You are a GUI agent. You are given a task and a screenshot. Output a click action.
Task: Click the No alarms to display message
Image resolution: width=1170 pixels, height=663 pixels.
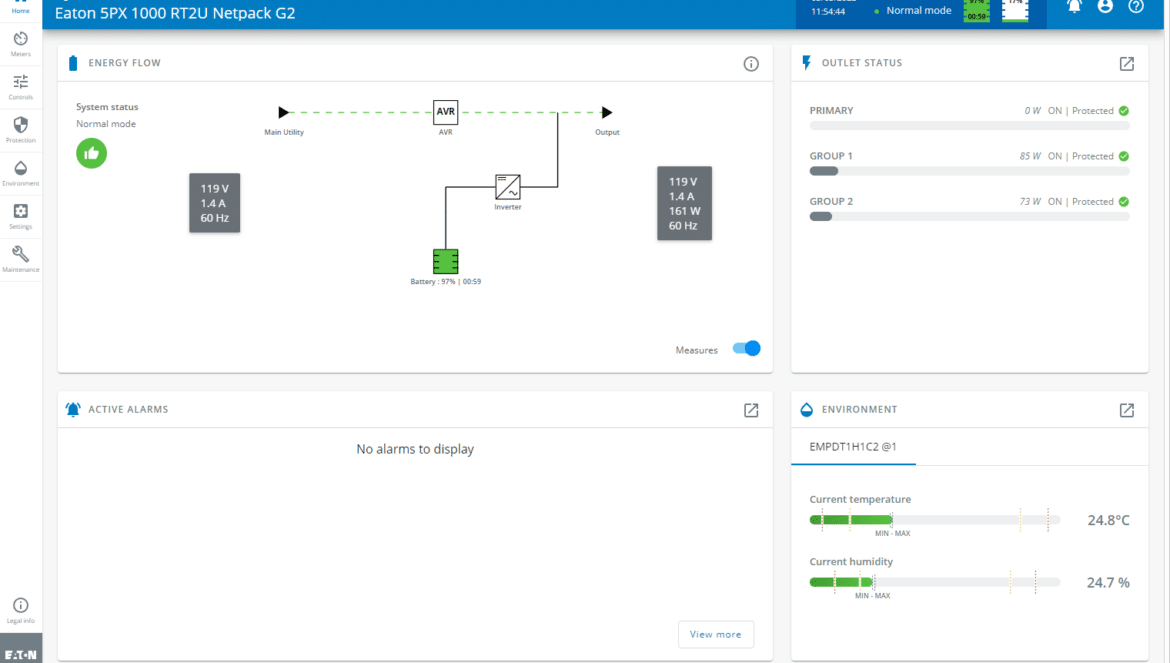tap(415, 449)
